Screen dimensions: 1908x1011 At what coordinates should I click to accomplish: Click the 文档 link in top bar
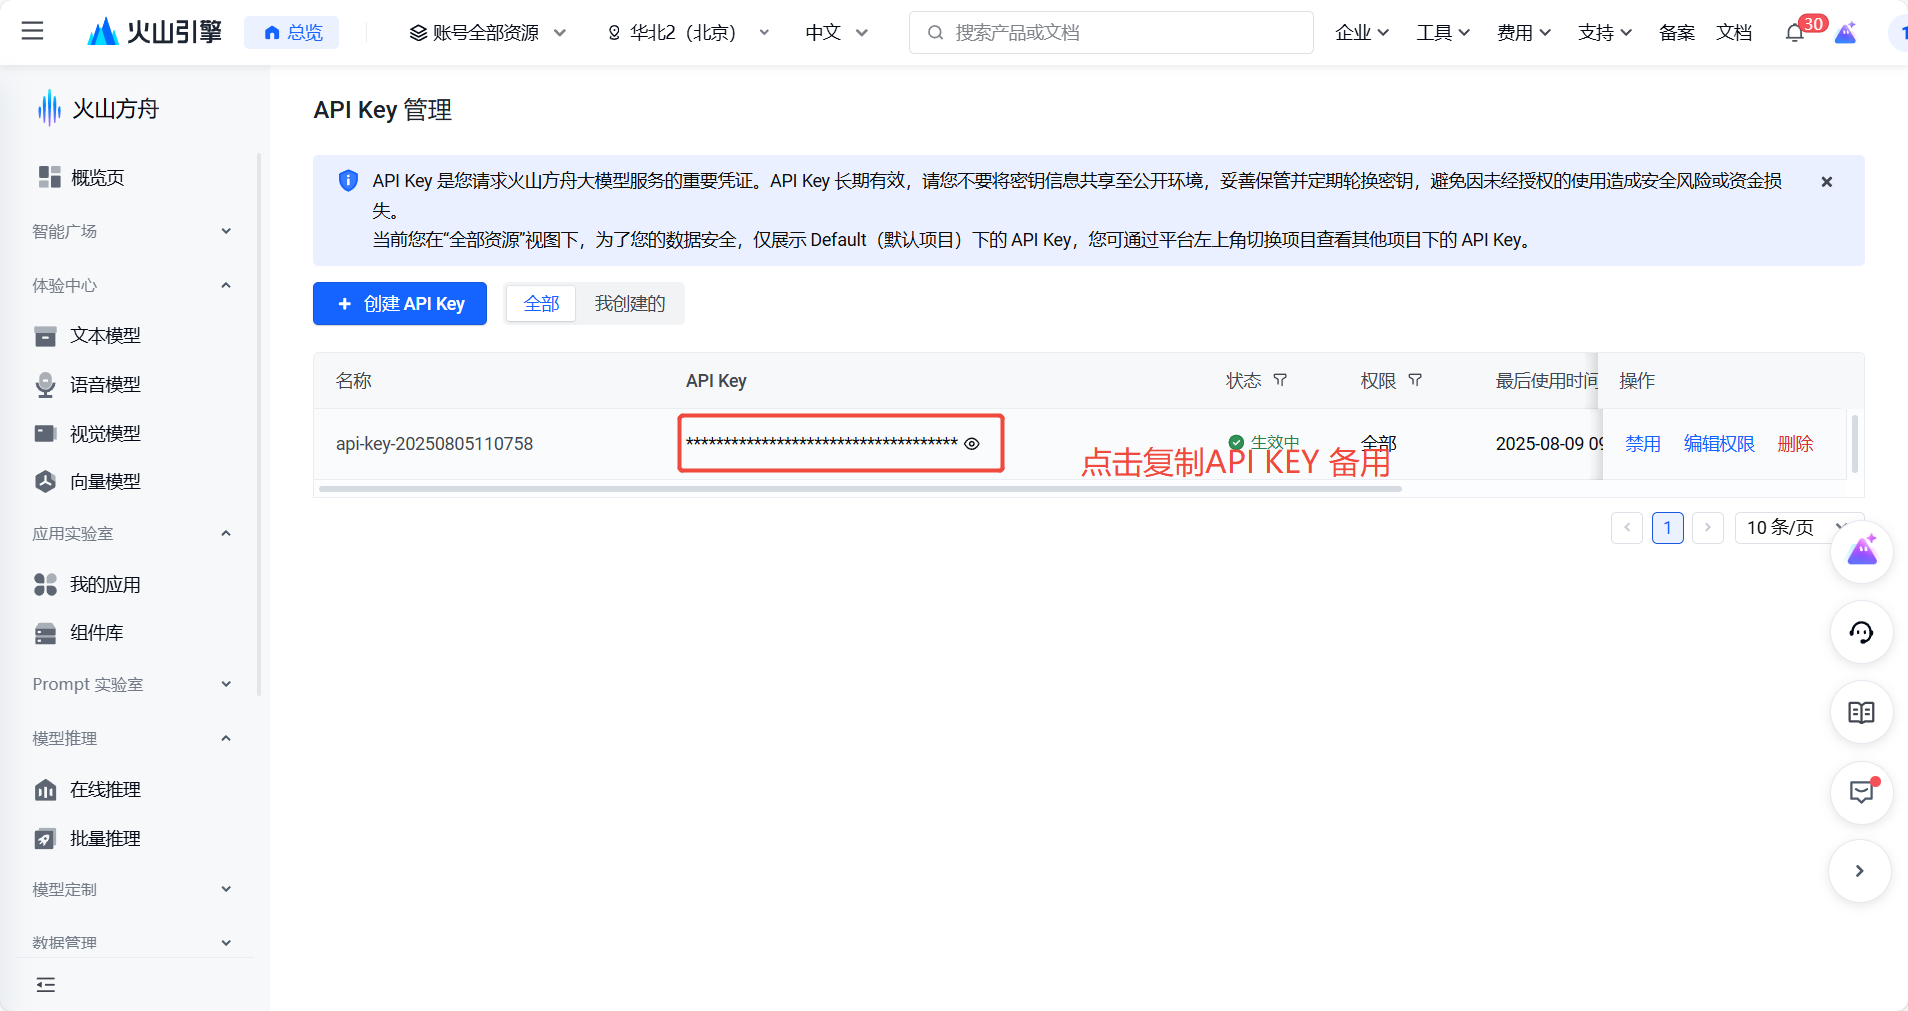[x=1734, y=33]
